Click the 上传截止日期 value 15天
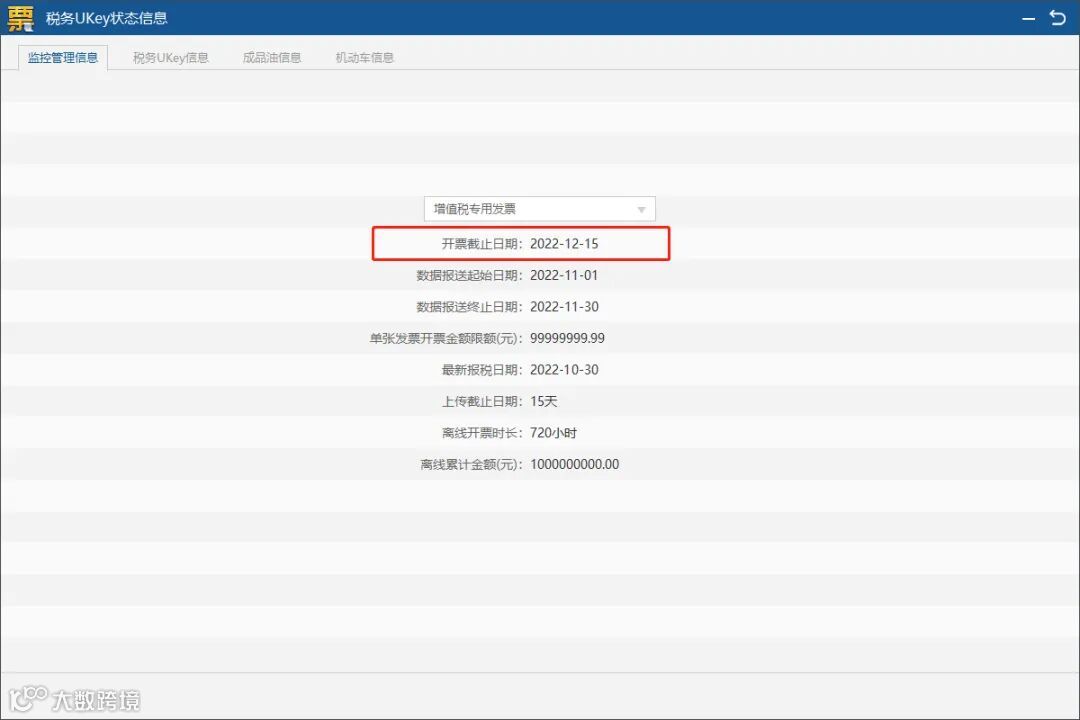This screenshot has height=720, width=1080. point(543,402)
